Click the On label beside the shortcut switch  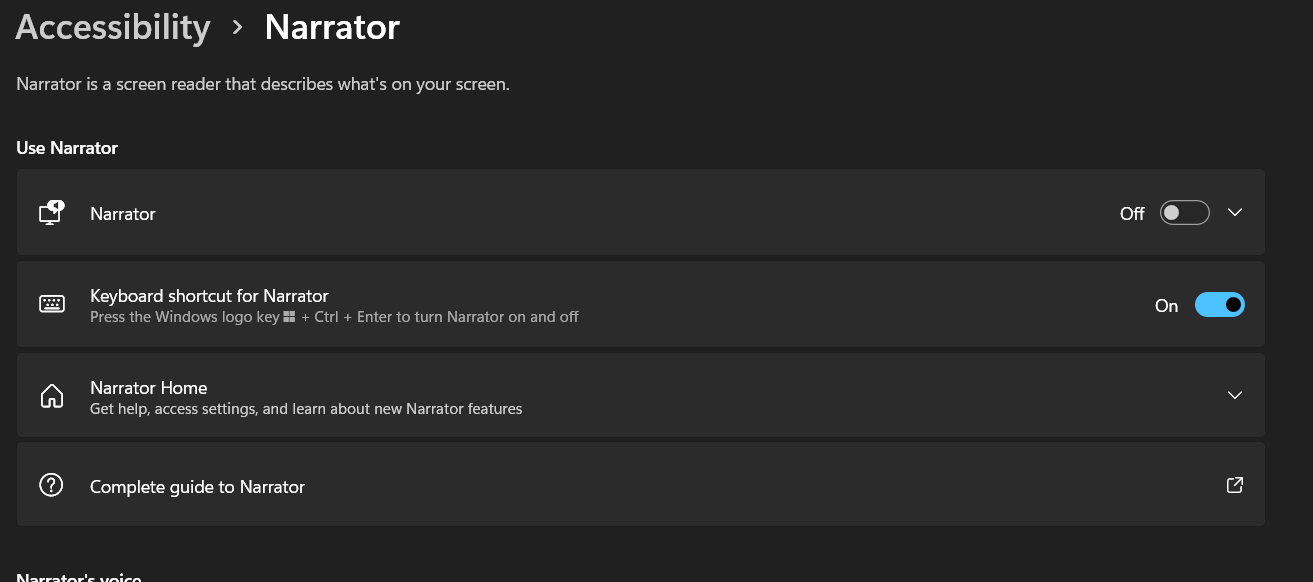[1167, 306]
